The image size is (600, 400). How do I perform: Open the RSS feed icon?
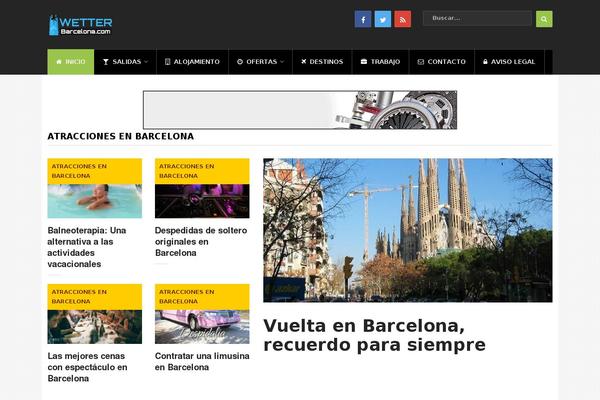[x=403, y=19]
